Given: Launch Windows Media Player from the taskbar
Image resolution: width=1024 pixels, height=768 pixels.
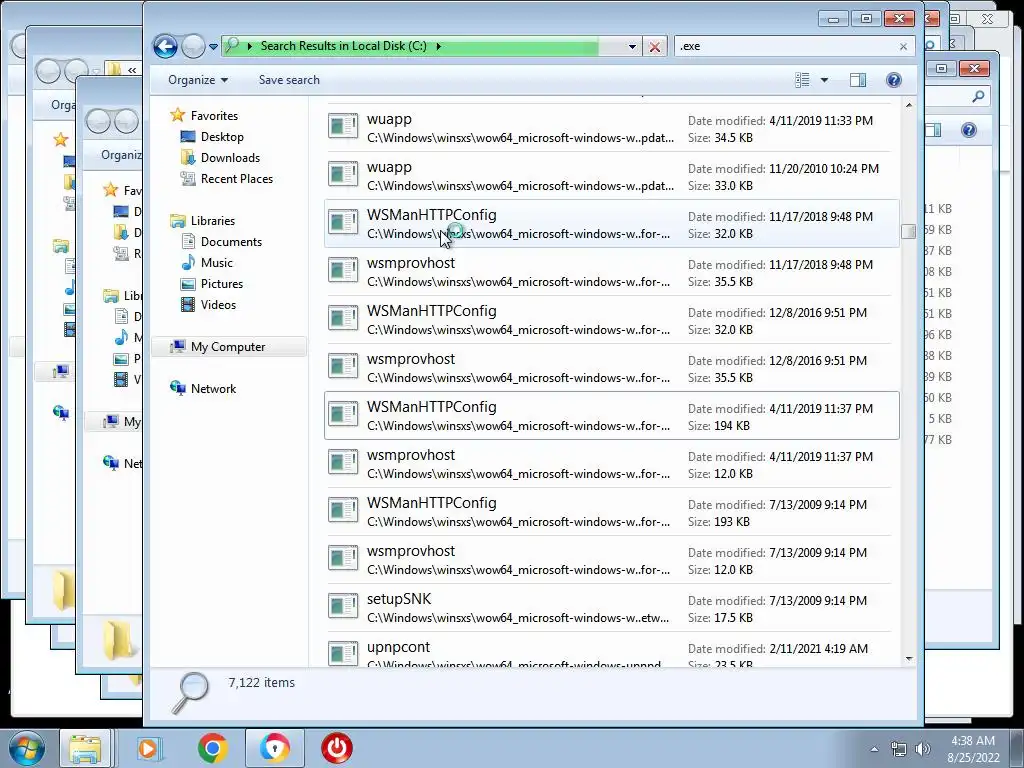Looking at the screenshot, I should coord(149,748).
